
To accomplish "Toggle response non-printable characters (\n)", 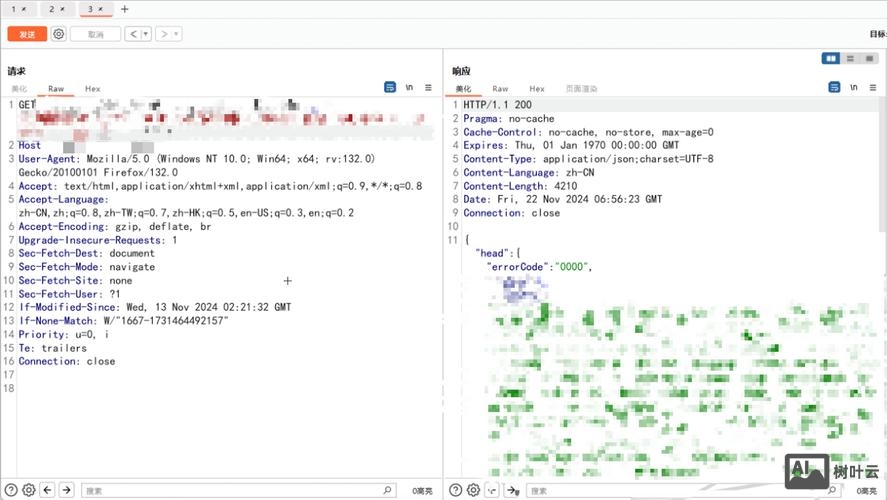I will coord(854,87).
